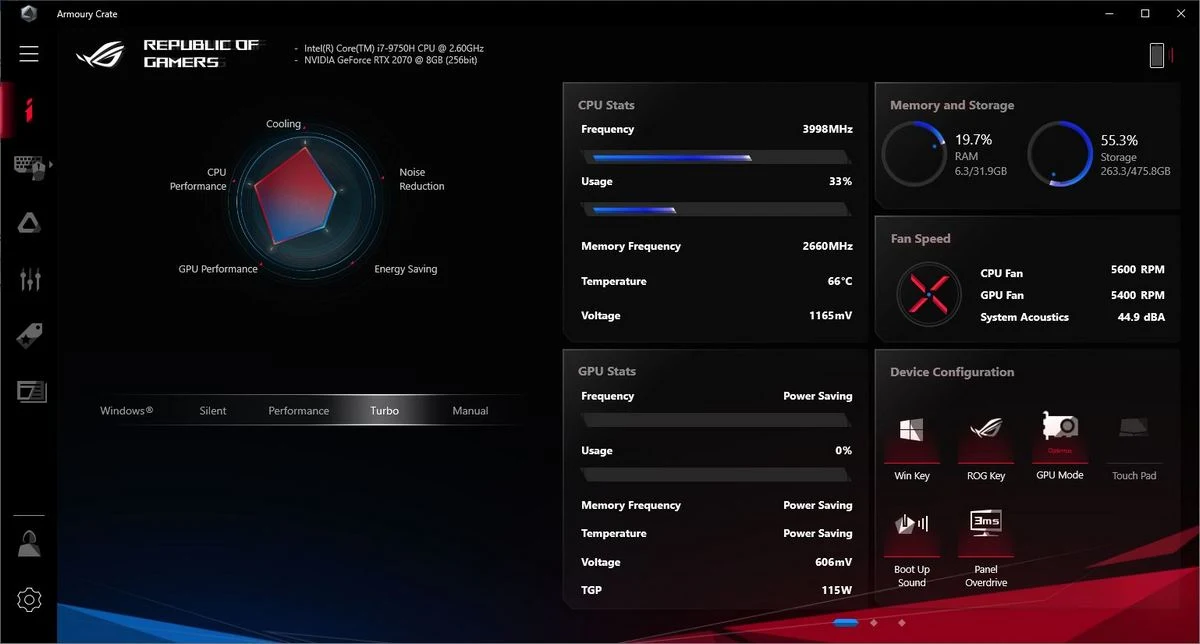Click the GPU Performance radar label
Screen dimensions: 1200x644
pos(218,269)
